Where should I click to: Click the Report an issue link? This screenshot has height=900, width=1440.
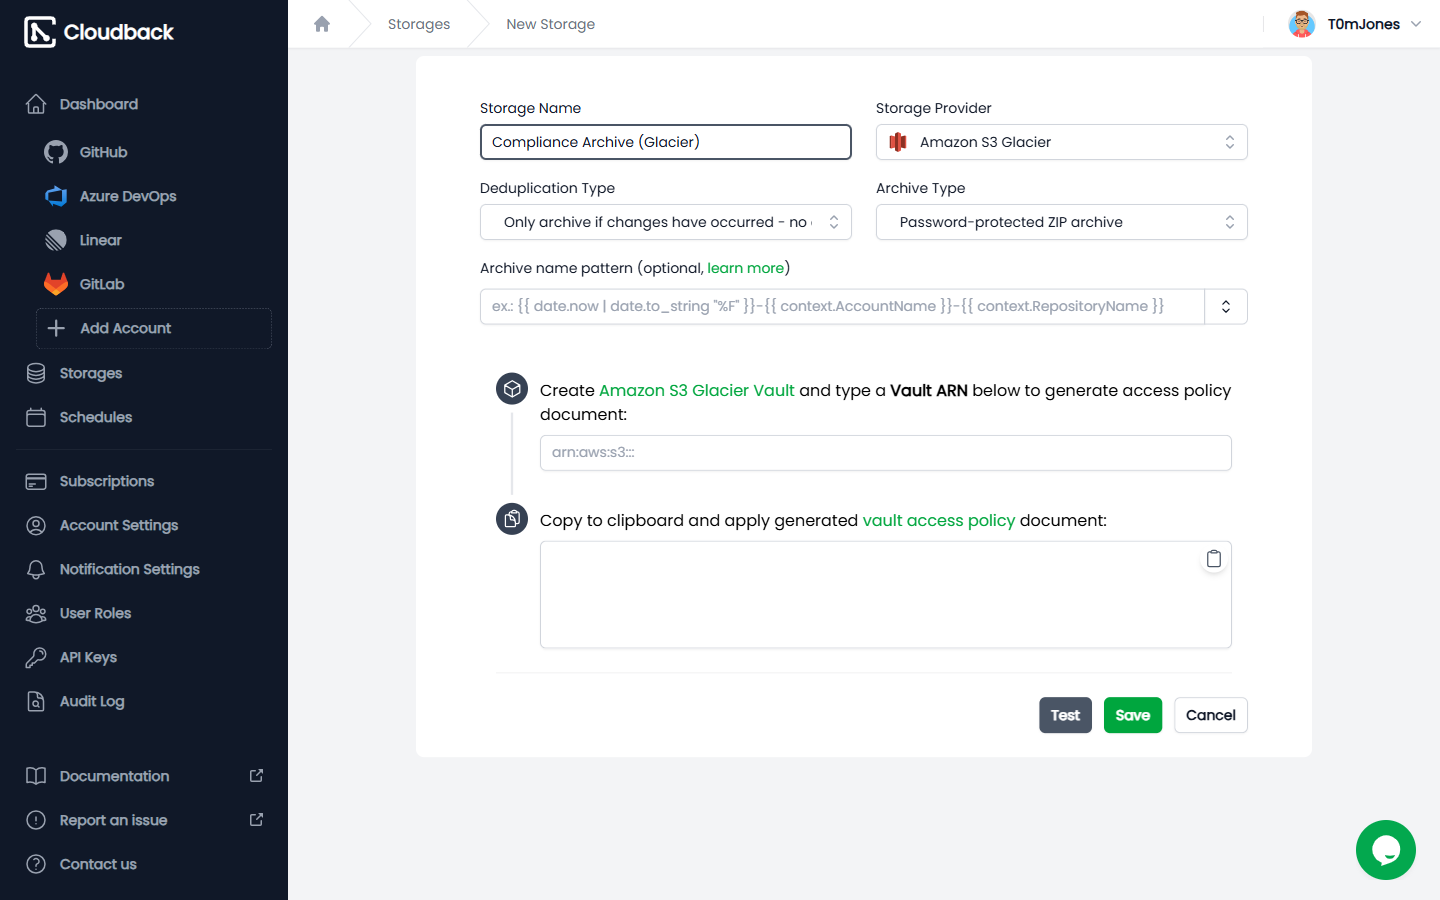[144, 820]
